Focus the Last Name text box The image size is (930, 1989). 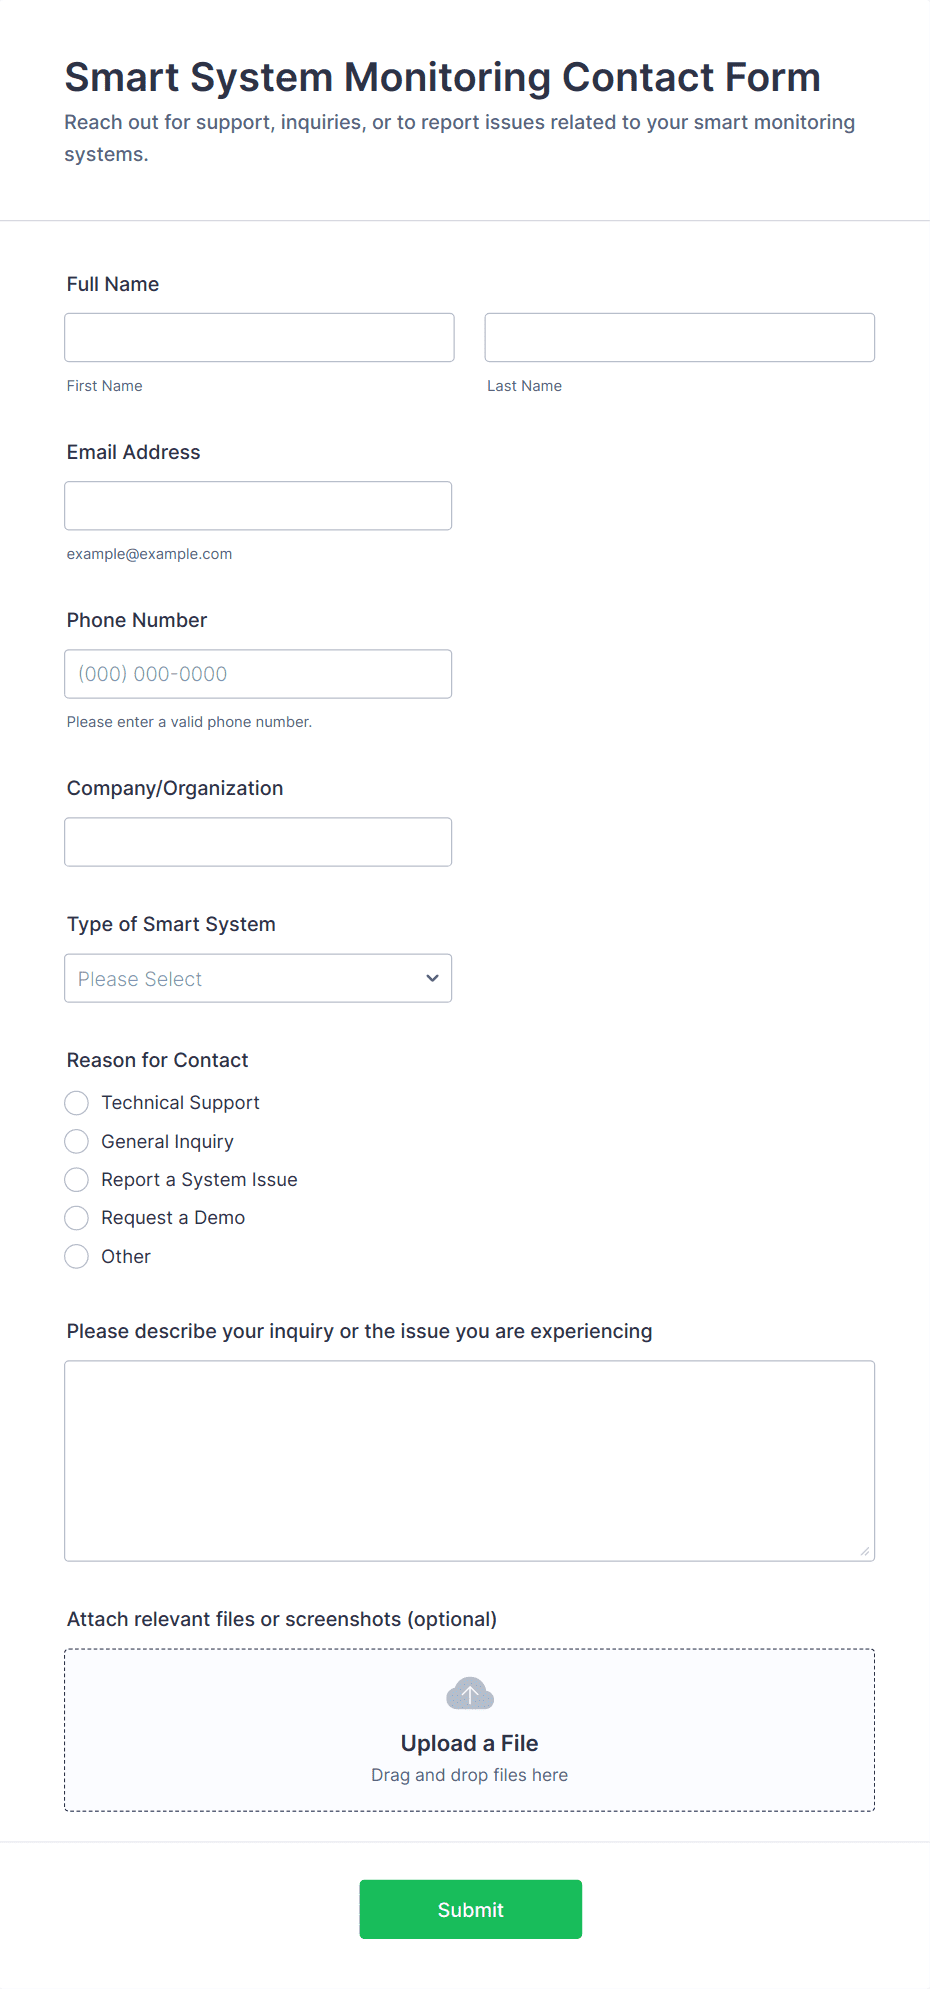coord(679,338)
